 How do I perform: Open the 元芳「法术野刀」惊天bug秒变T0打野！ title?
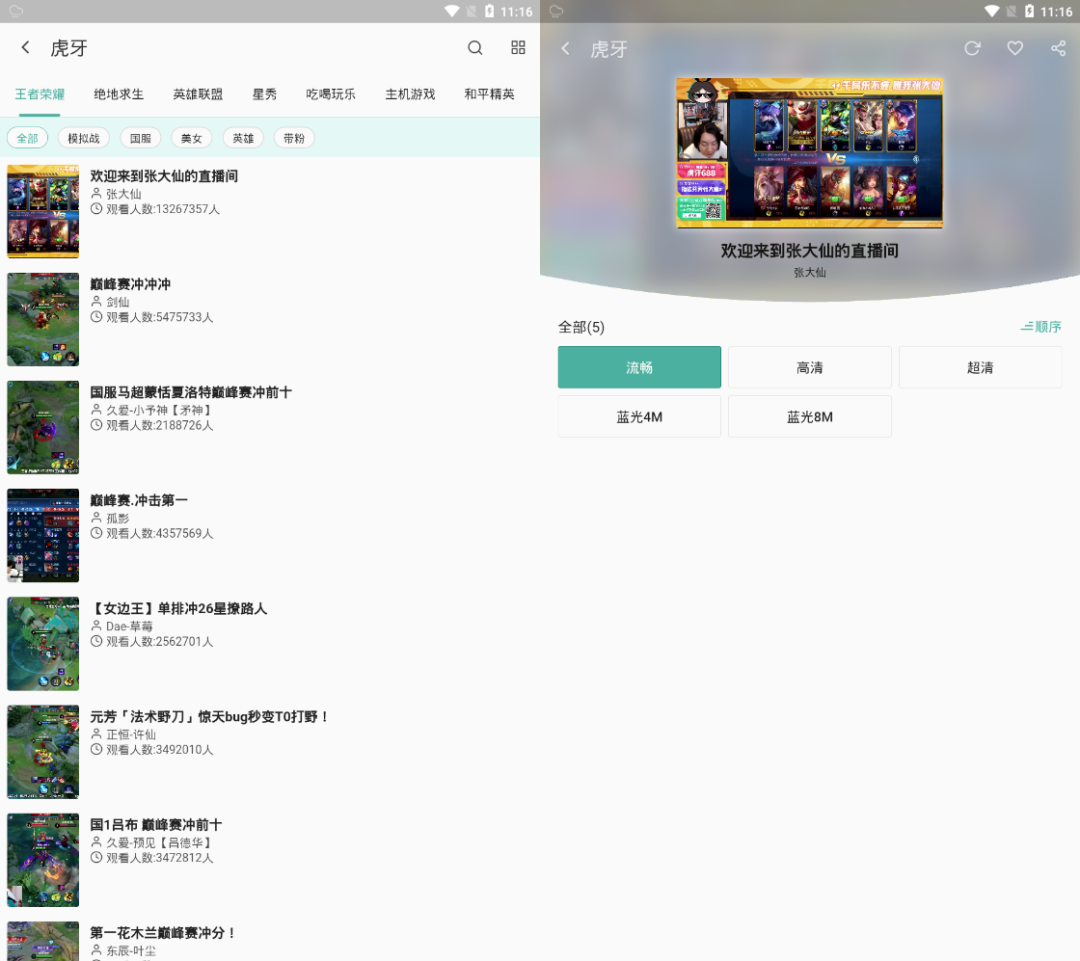click(x=209, y=716)
